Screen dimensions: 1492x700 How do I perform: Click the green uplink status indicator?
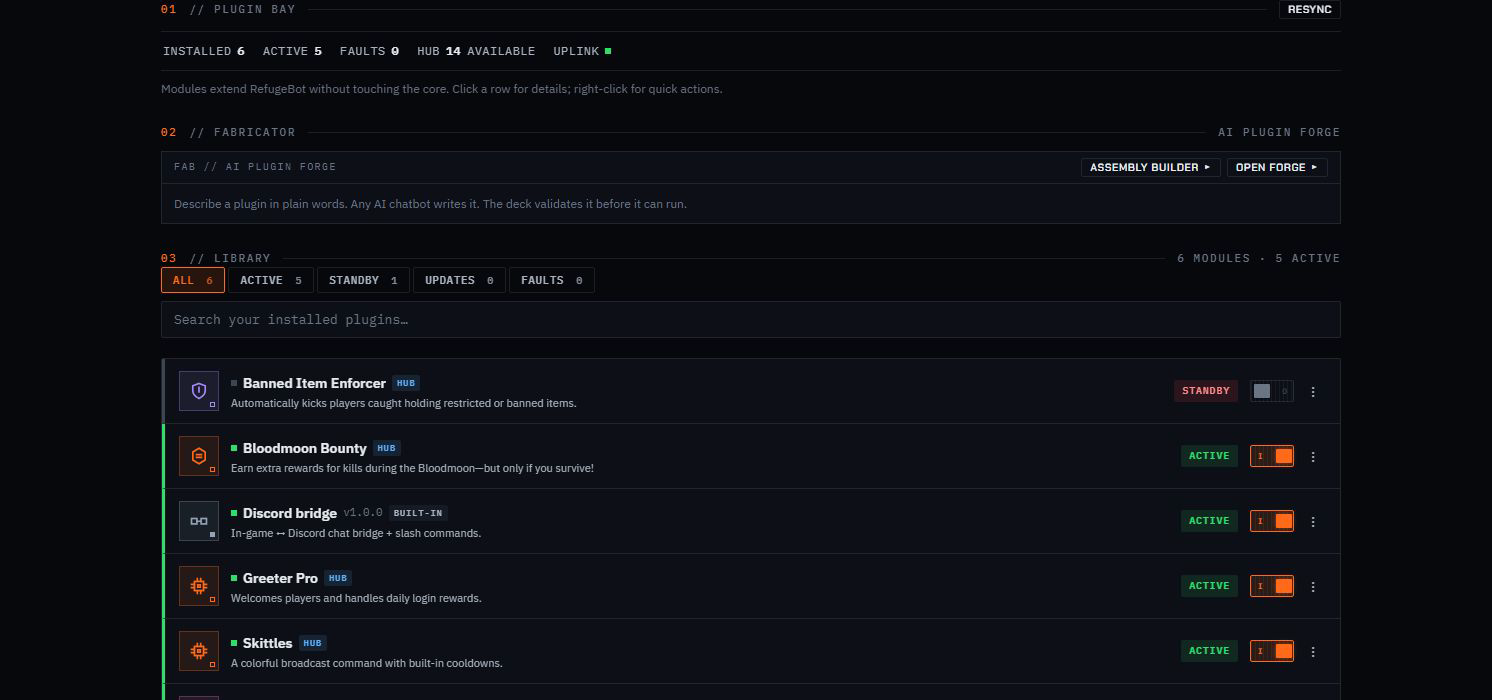tap(608, 51)
